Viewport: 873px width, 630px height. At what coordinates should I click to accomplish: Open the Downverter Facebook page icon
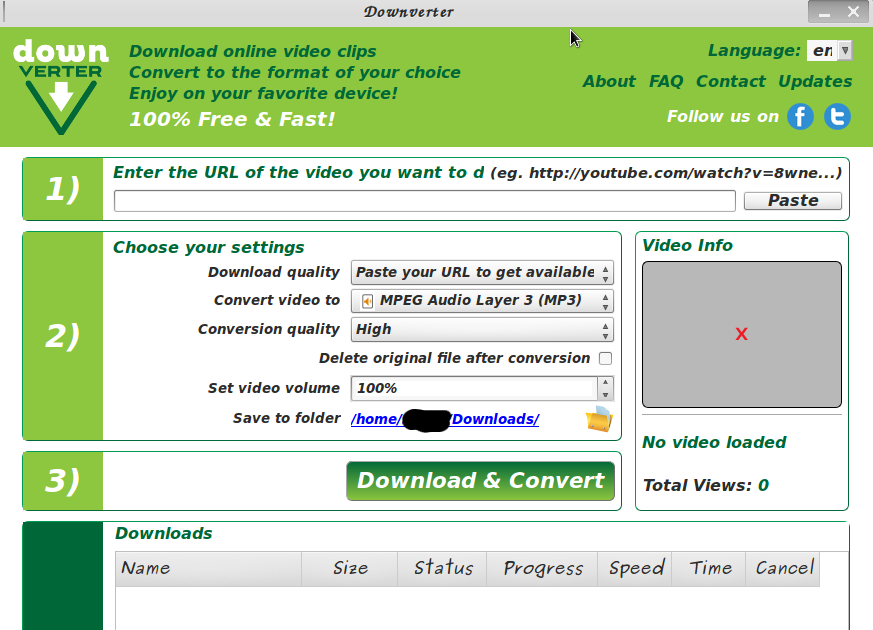pos(800,117)
